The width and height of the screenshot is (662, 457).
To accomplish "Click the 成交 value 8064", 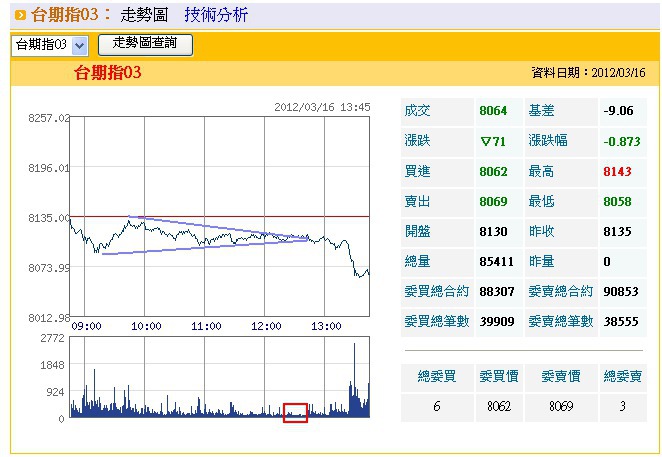I will pos(493,111).
